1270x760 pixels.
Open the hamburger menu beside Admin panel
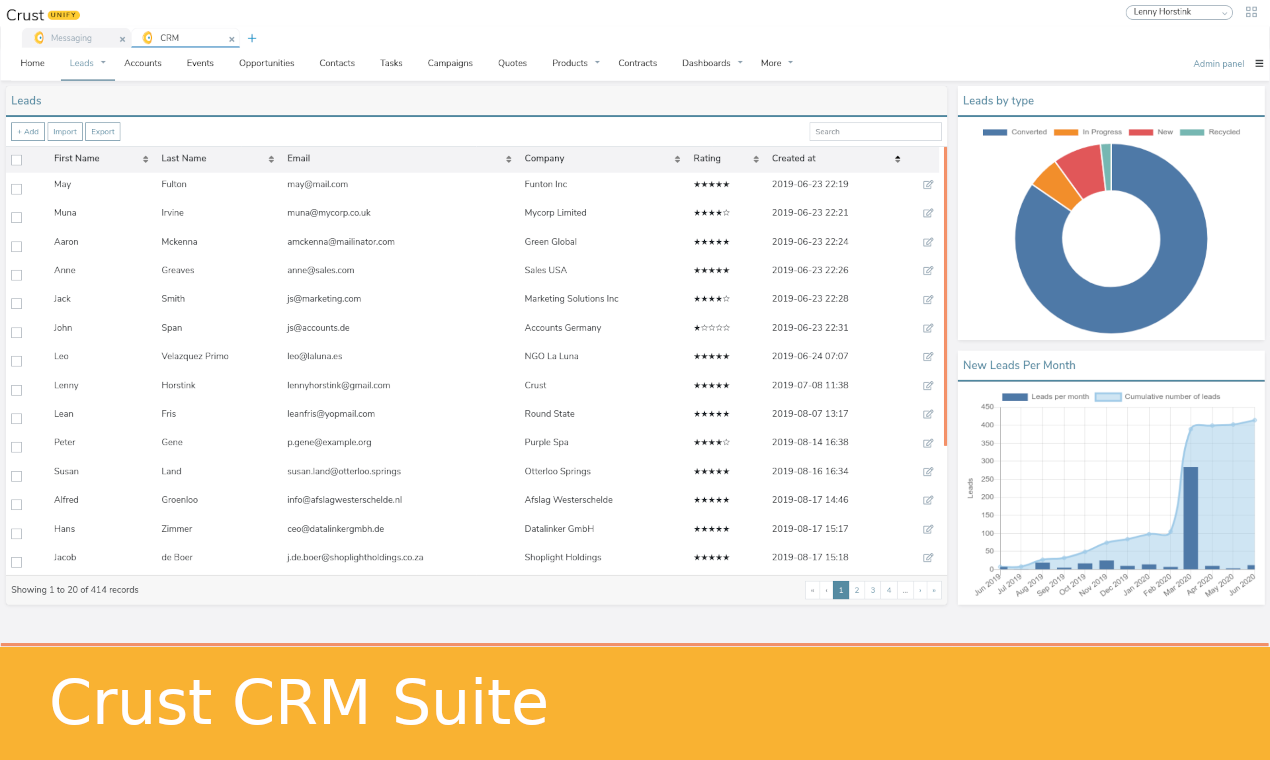pos(1259,63)
